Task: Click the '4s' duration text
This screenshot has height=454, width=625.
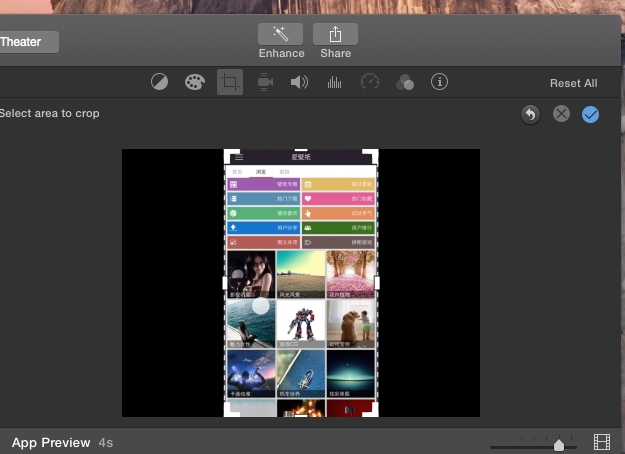Action: pyautogui.click(x=106, y=443)
